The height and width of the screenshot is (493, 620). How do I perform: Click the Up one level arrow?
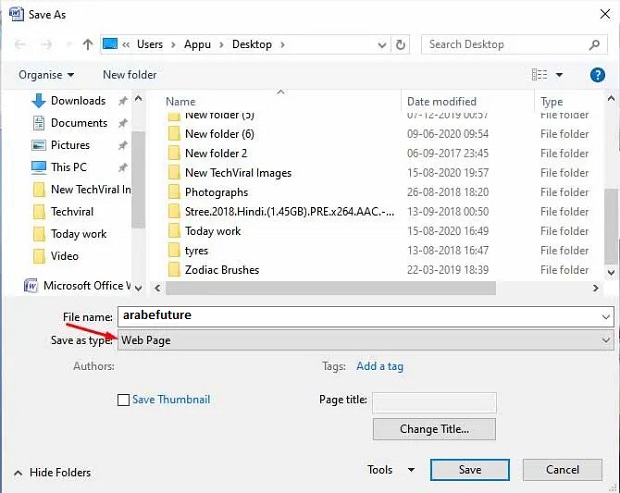[x=87, y=45]
